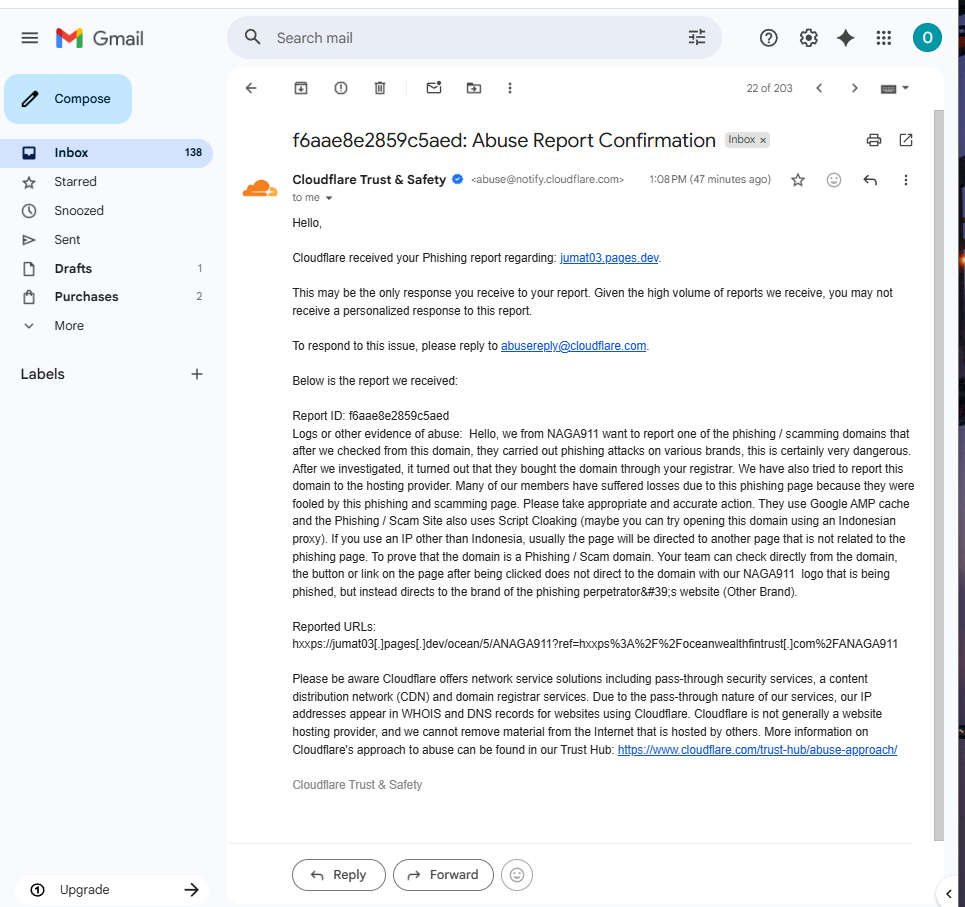Viewport: 965px width, 907px height.
Task: Open toolbar More options three dots
Action: pyautogui.click(x=510, y=88)
